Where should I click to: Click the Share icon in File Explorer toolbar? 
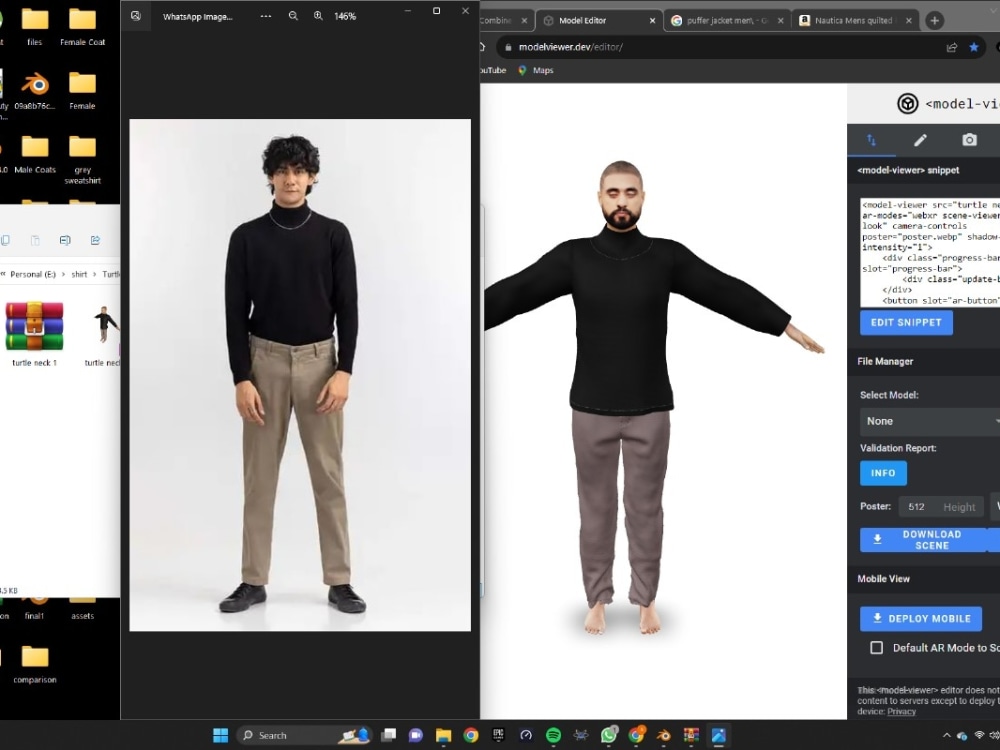coord(95,240)
